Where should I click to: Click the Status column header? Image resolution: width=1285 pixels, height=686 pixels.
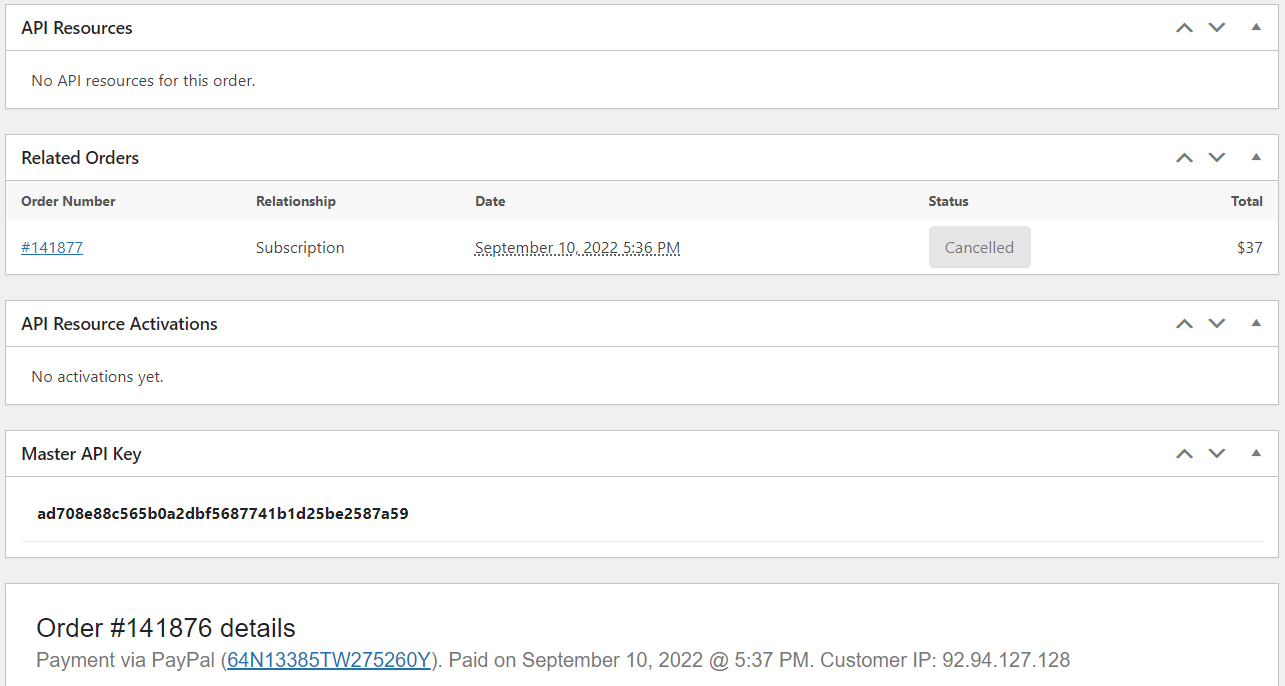948,201
